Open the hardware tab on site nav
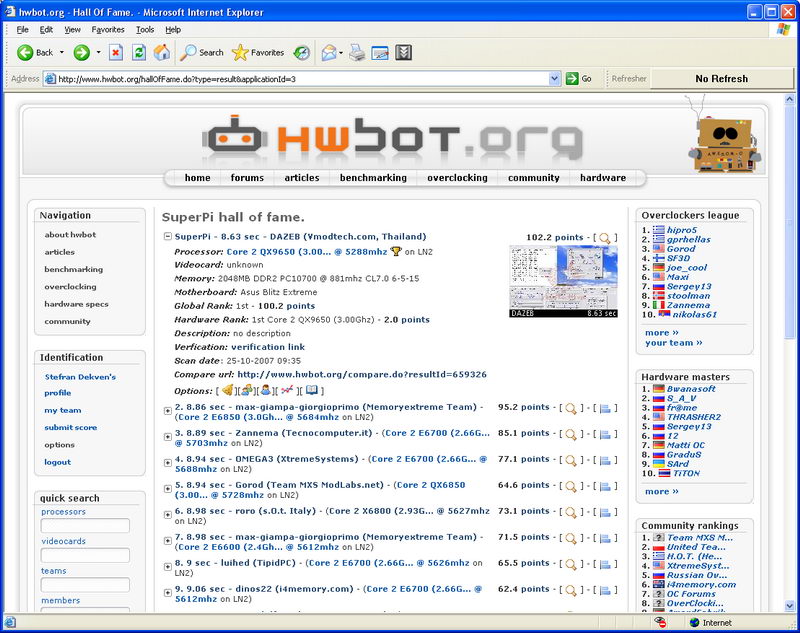The width and height of the screenshot is (800, 633). [603, 178]
